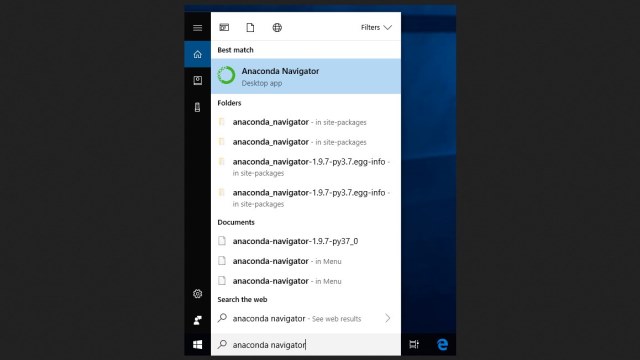Click the magnifier icon in search box
The width and height of the screenshot is (640, 360).
(222, 344)
